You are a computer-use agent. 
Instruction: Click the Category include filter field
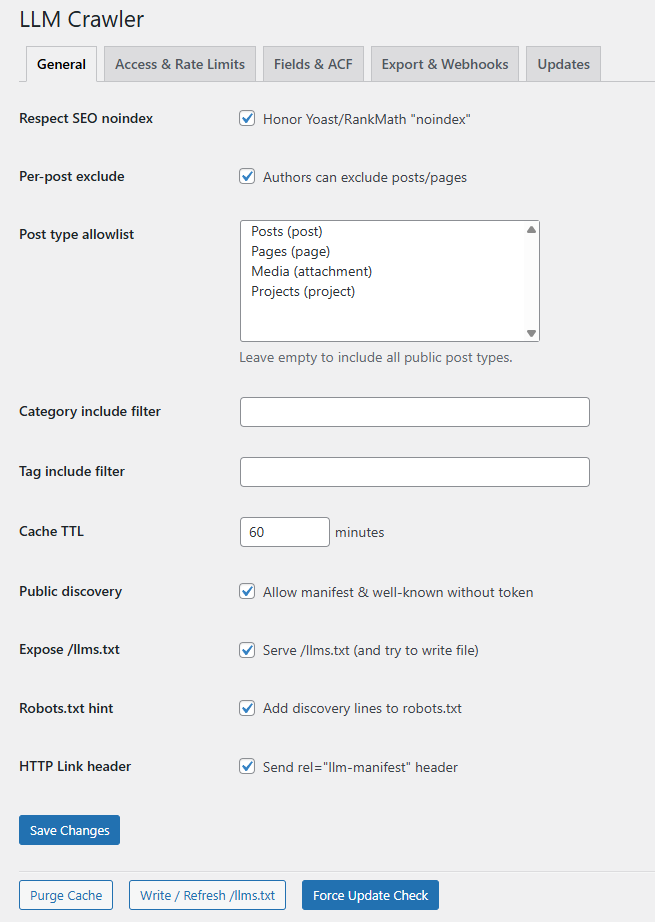(414, 411)
